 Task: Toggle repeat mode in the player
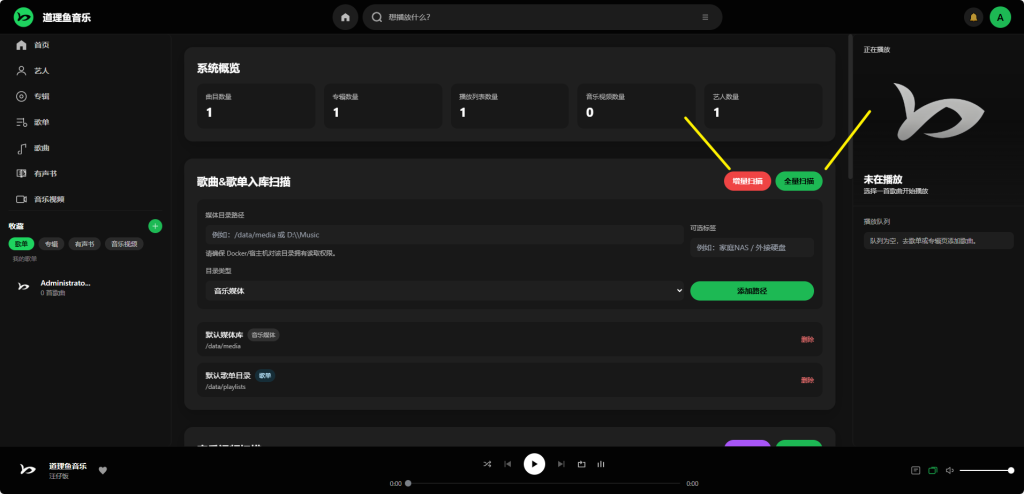[x=582, y=464]
